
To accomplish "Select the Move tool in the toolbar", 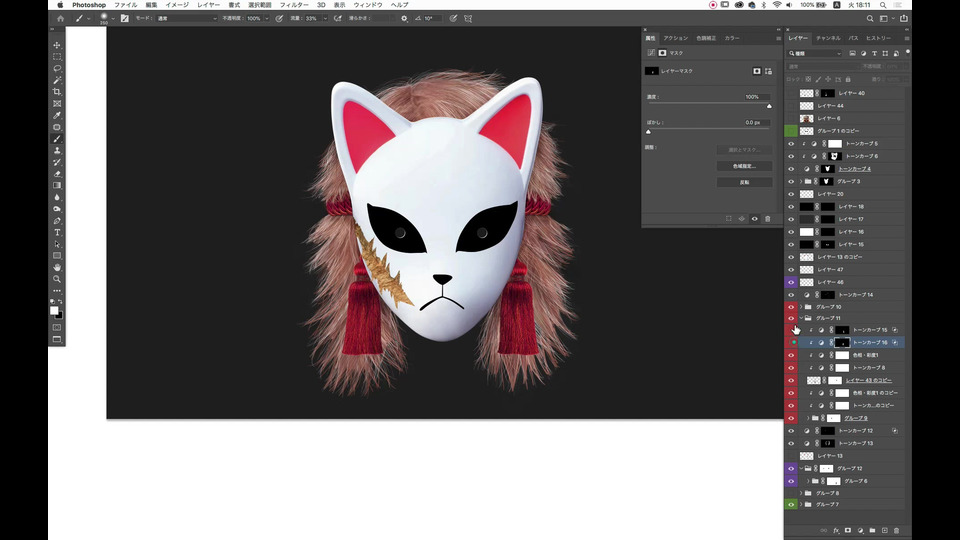I will point(57,45).
